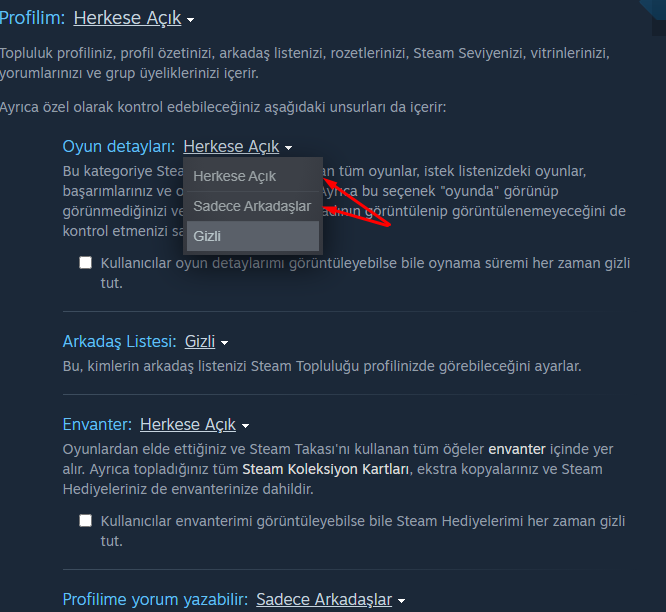Open the Envanter 'Herkese Açık' dropdown
The image size is (666, 612).
[188, 424]
